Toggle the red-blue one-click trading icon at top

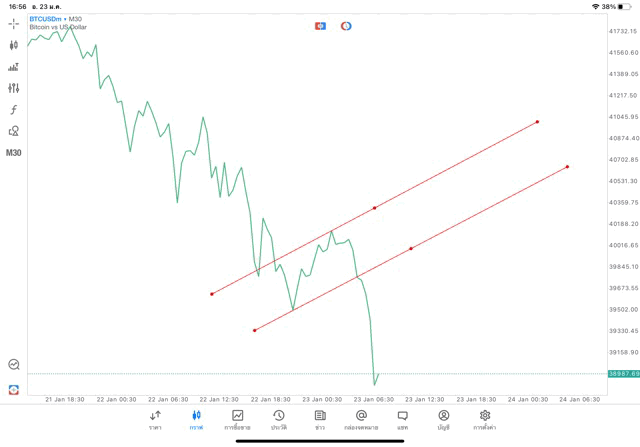(320, 25)
